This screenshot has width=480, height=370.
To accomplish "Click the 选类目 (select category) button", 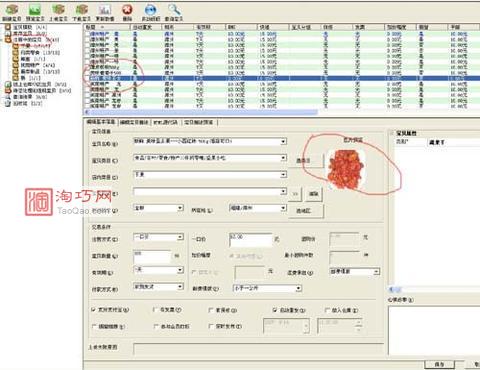I will pyautogui.click(x=303, y=160).
